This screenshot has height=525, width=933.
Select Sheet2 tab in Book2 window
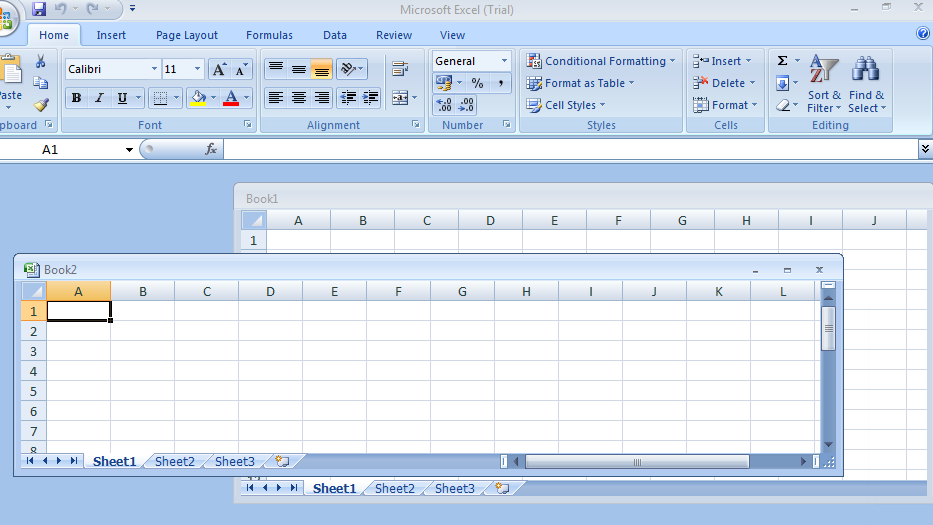coord(174,461)
